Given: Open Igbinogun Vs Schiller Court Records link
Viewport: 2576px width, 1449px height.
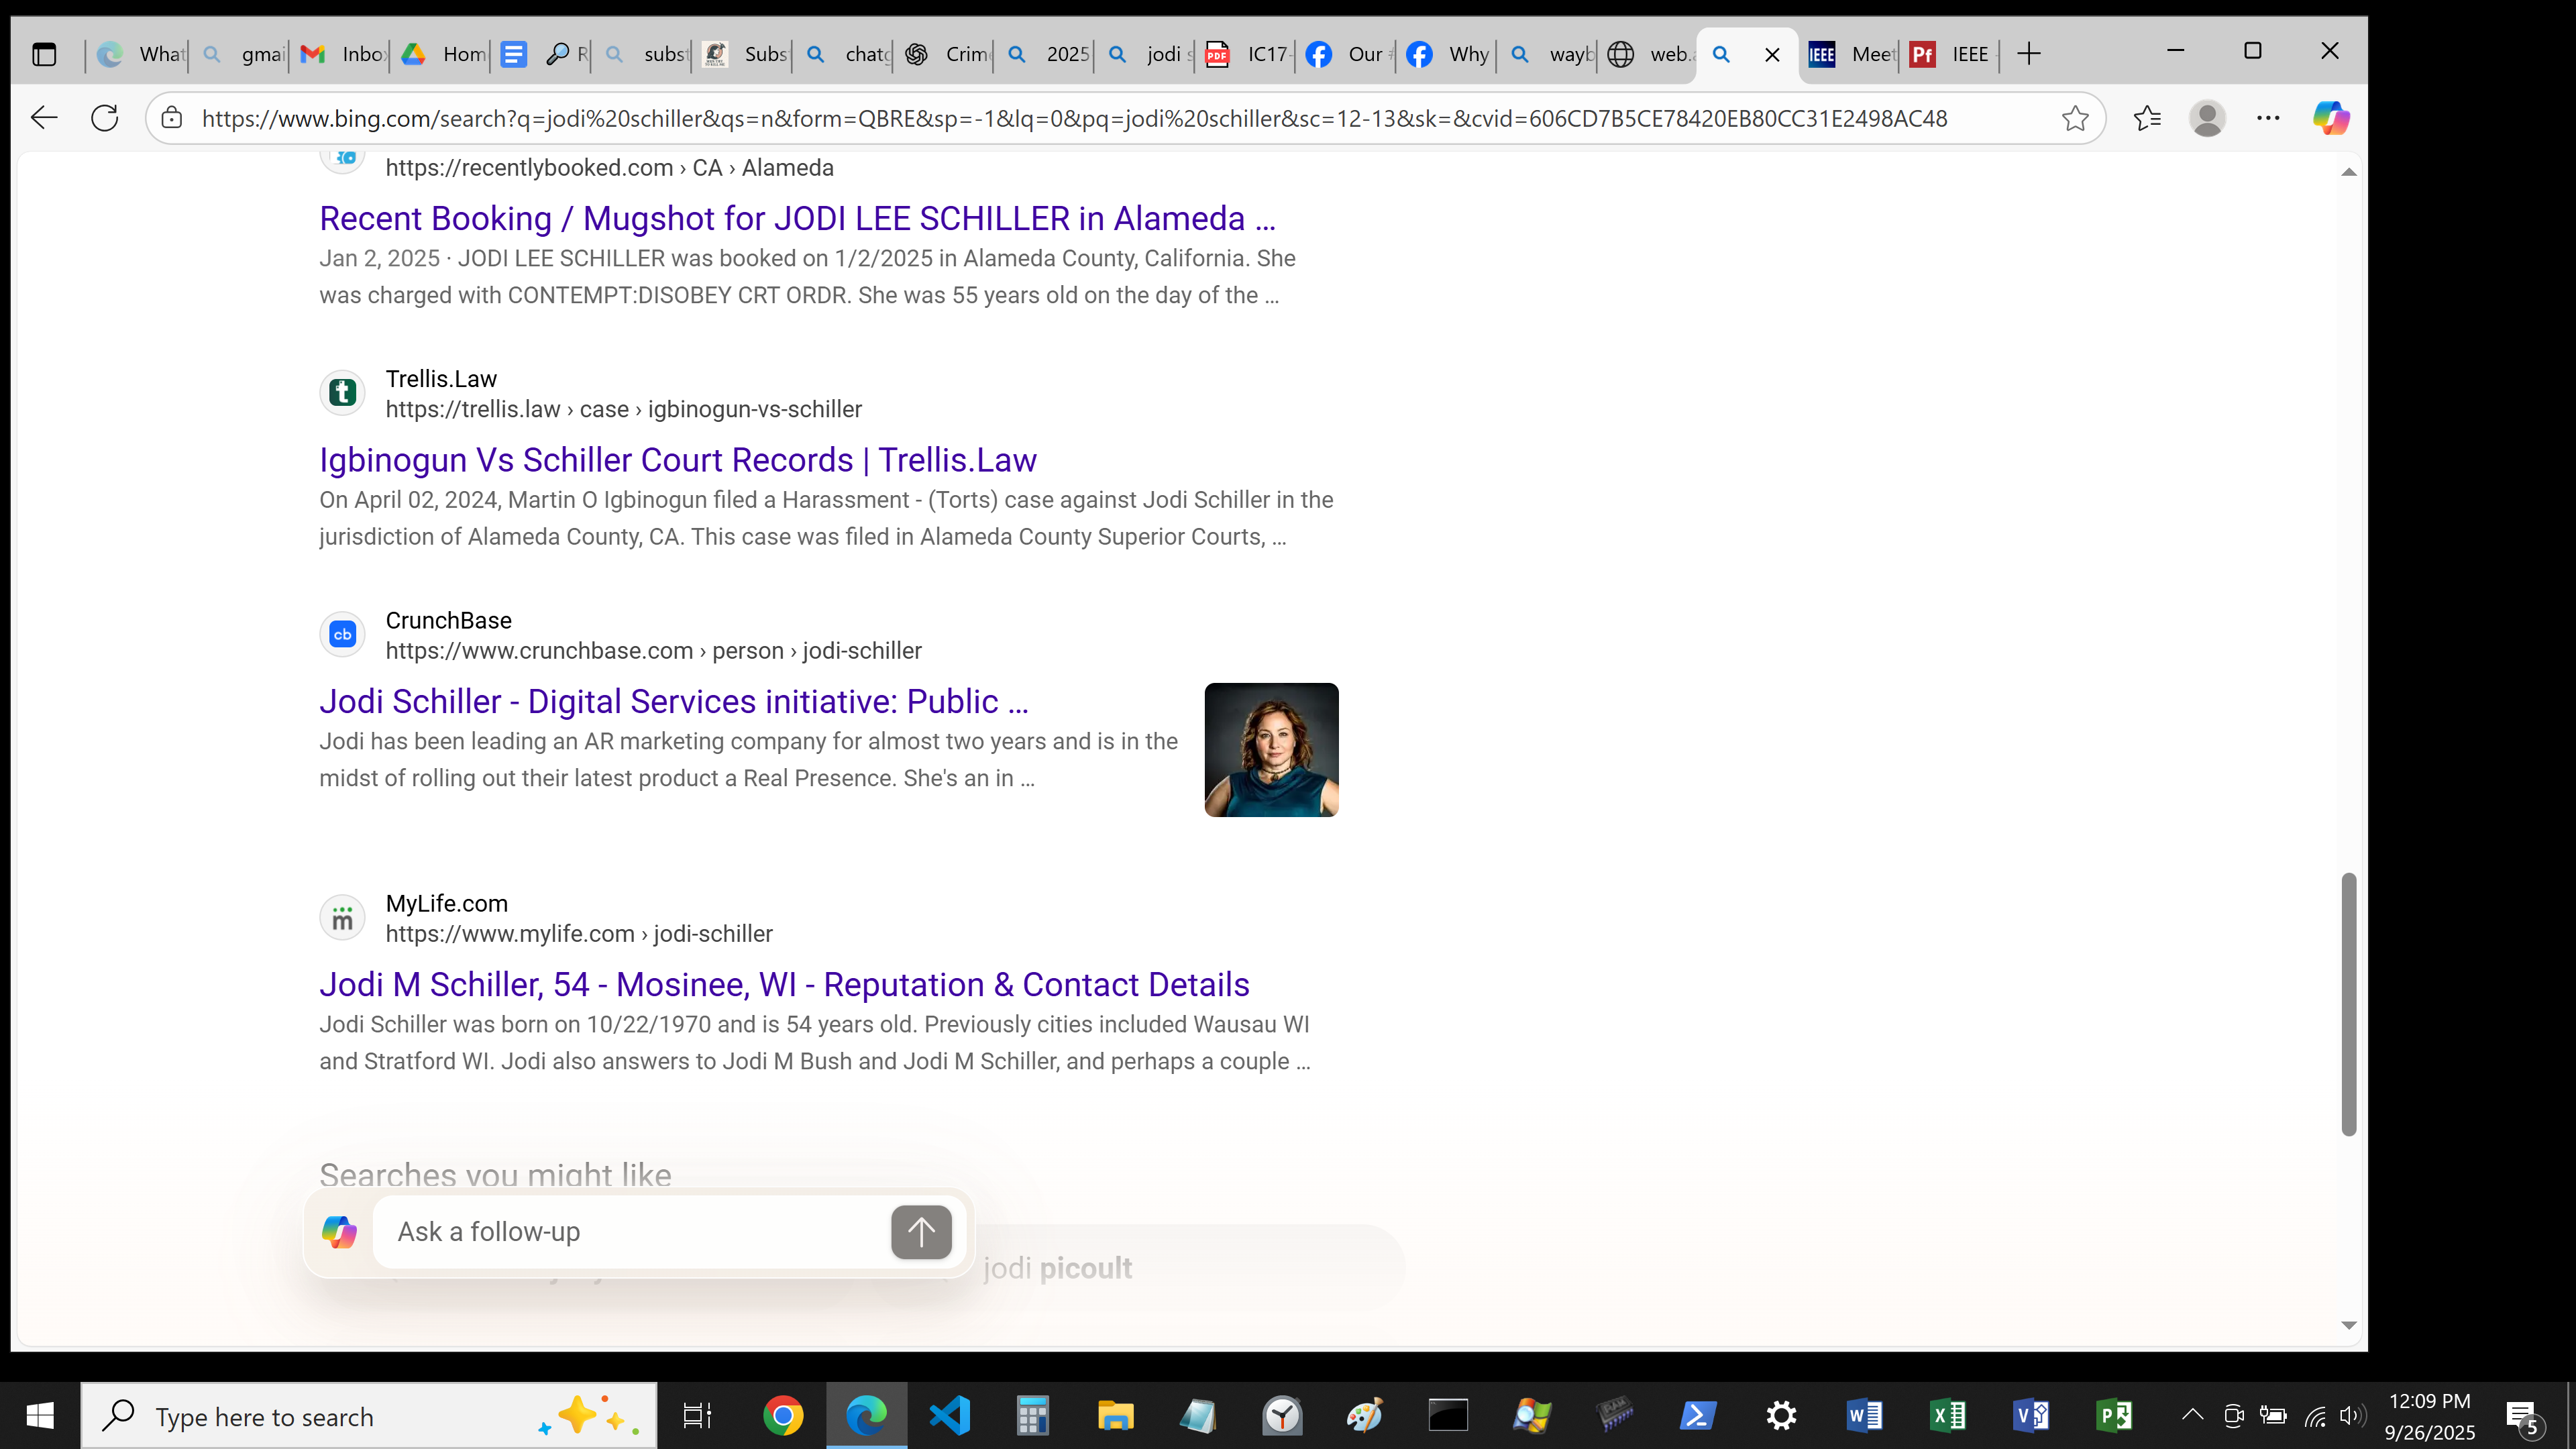Looking at the screenshot, I should [x=677, y=460].
